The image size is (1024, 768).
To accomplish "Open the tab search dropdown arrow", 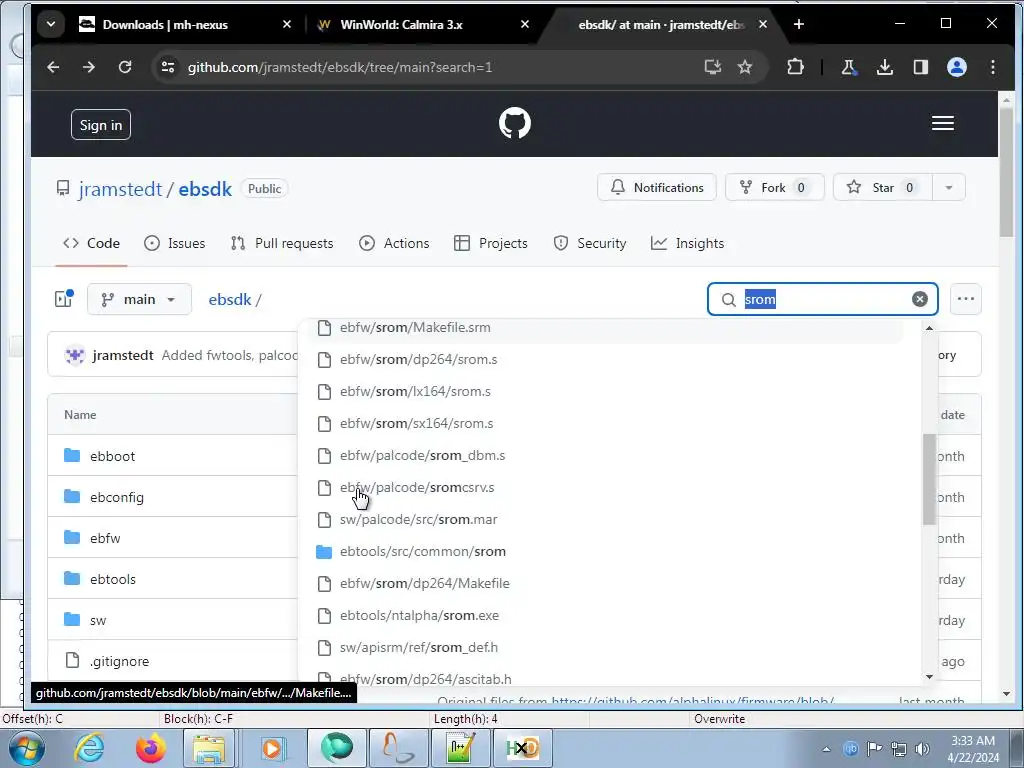I will coord(51,24).
